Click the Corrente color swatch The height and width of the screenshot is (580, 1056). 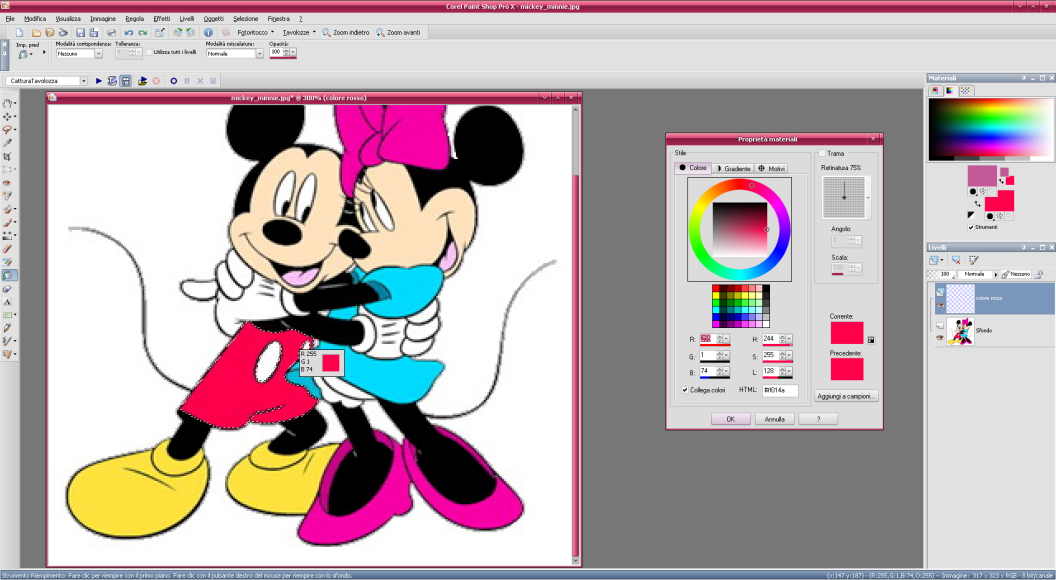click(x=847, y=333)
